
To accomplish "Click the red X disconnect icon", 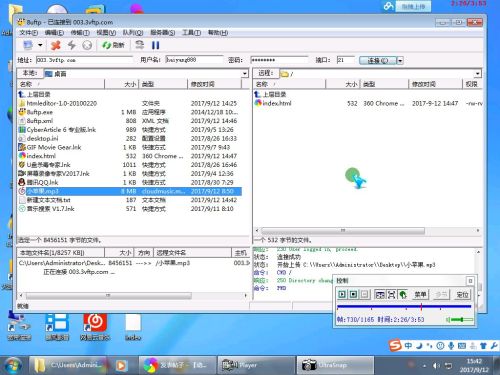I will click(x=56, y=45).
